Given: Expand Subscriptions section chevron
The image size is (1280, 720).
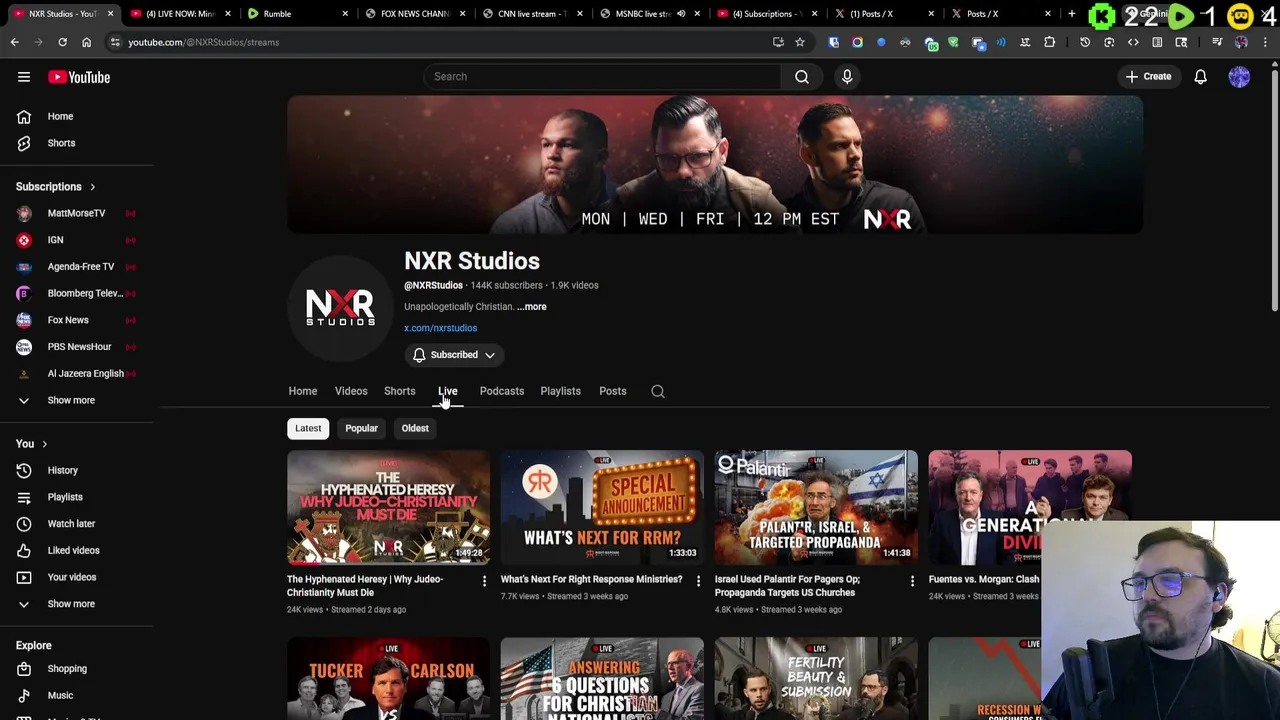Looking at the screenshot, I should tap(92, 187).
